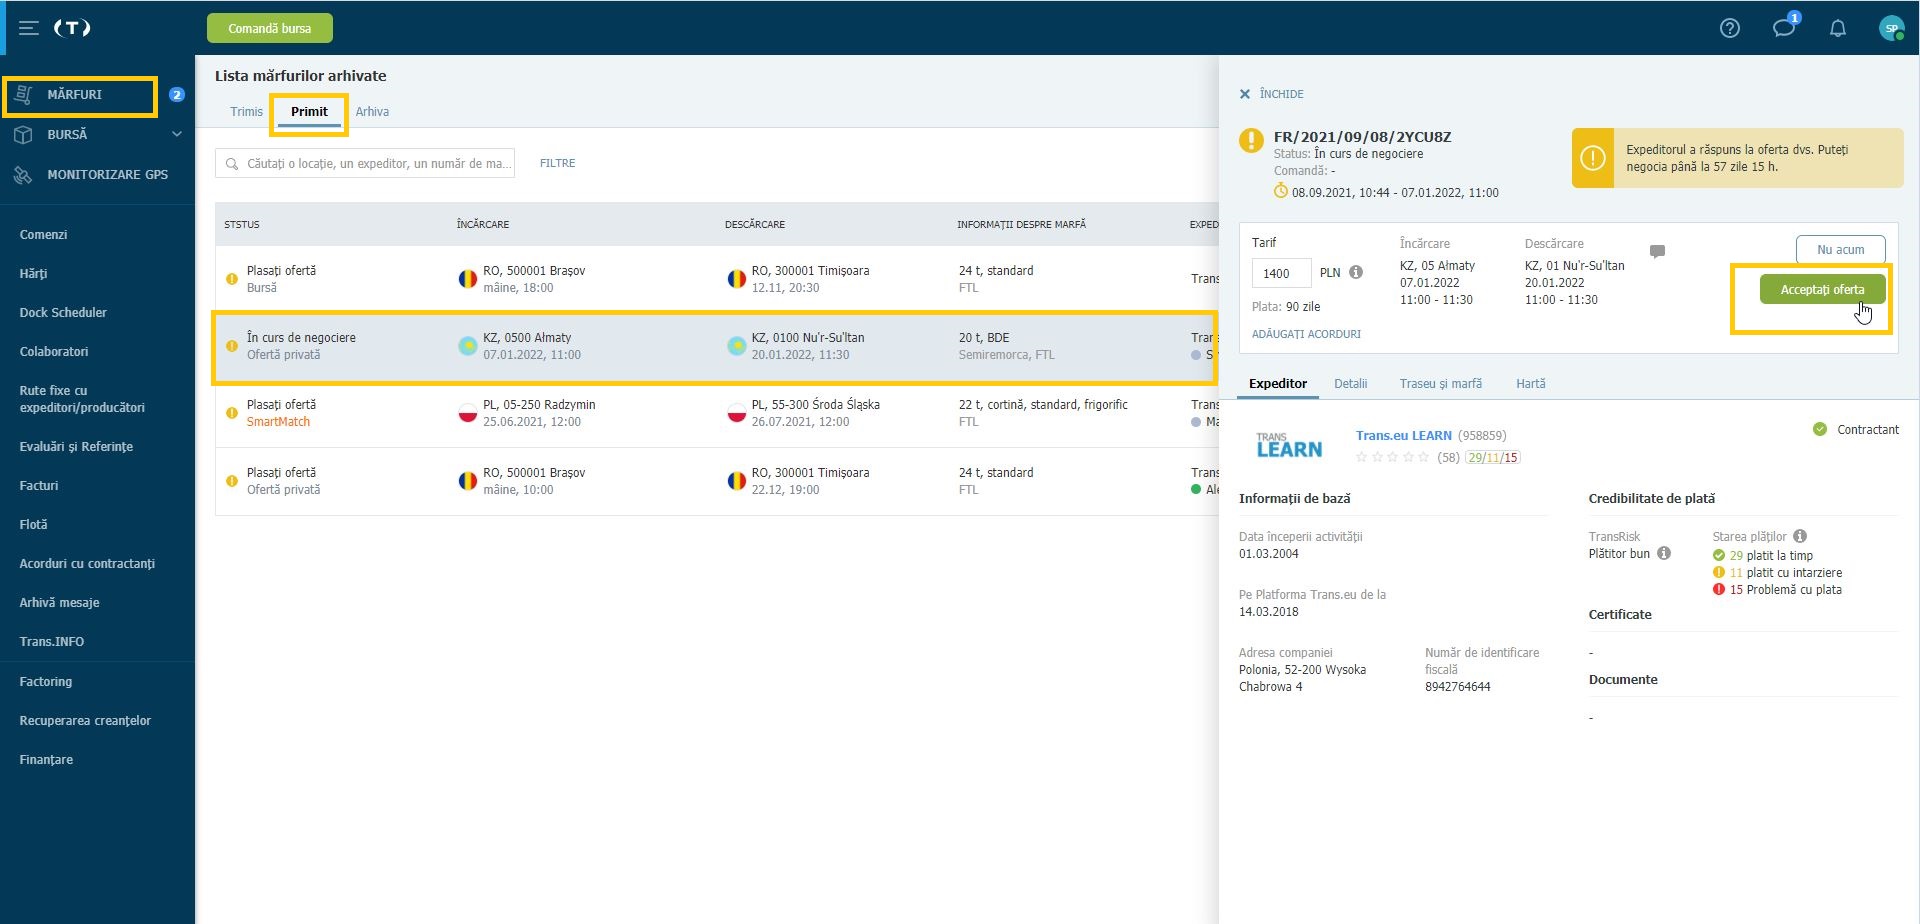Open Flotă in the sidebar

[34, 525]
